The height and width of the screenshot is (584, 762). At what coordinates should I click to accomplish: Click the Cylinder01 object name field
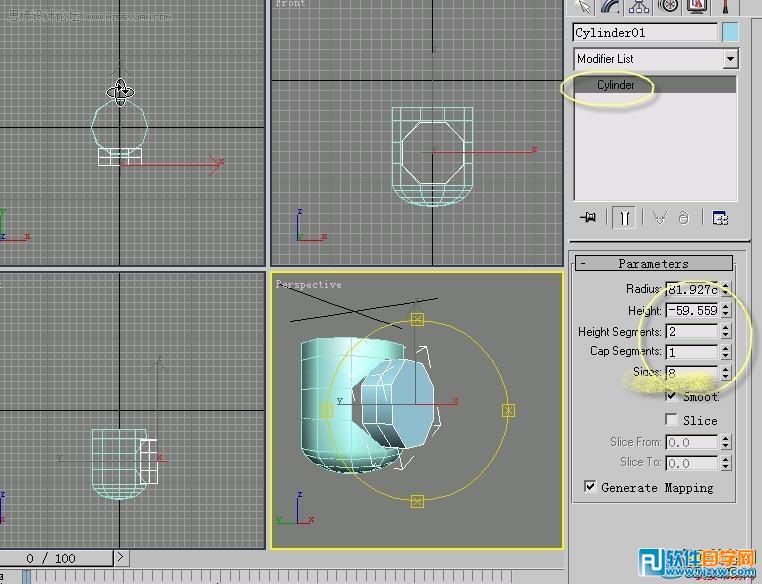point(645,33)
